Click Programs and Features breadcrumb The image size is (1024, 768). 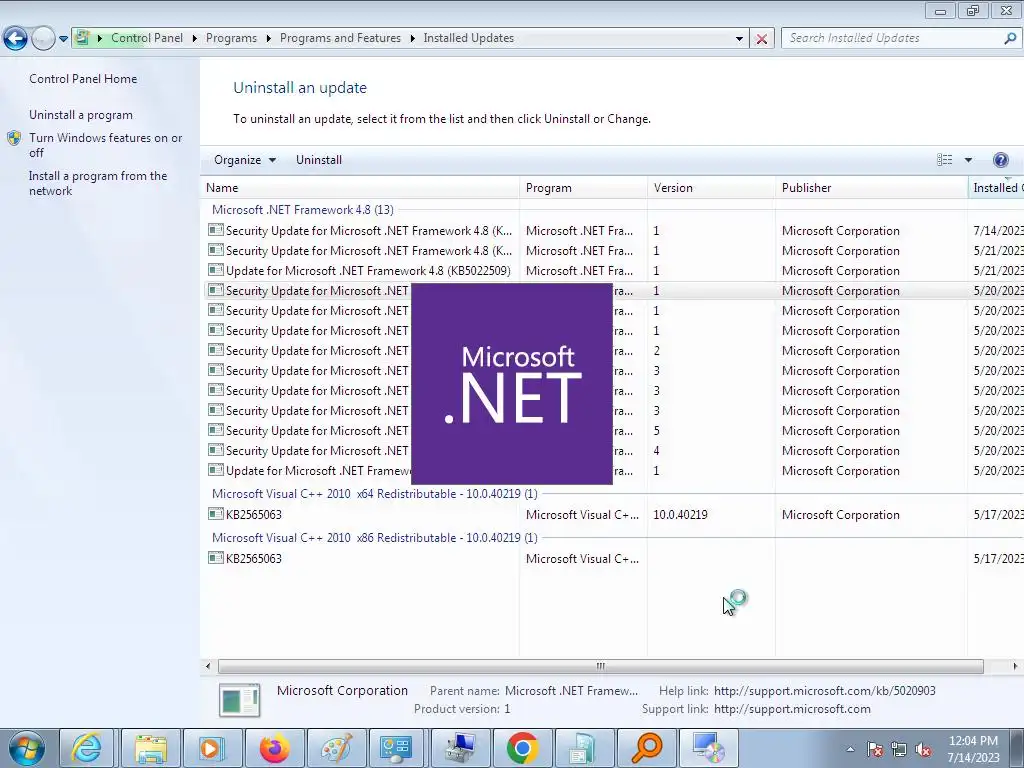(340, 38)
